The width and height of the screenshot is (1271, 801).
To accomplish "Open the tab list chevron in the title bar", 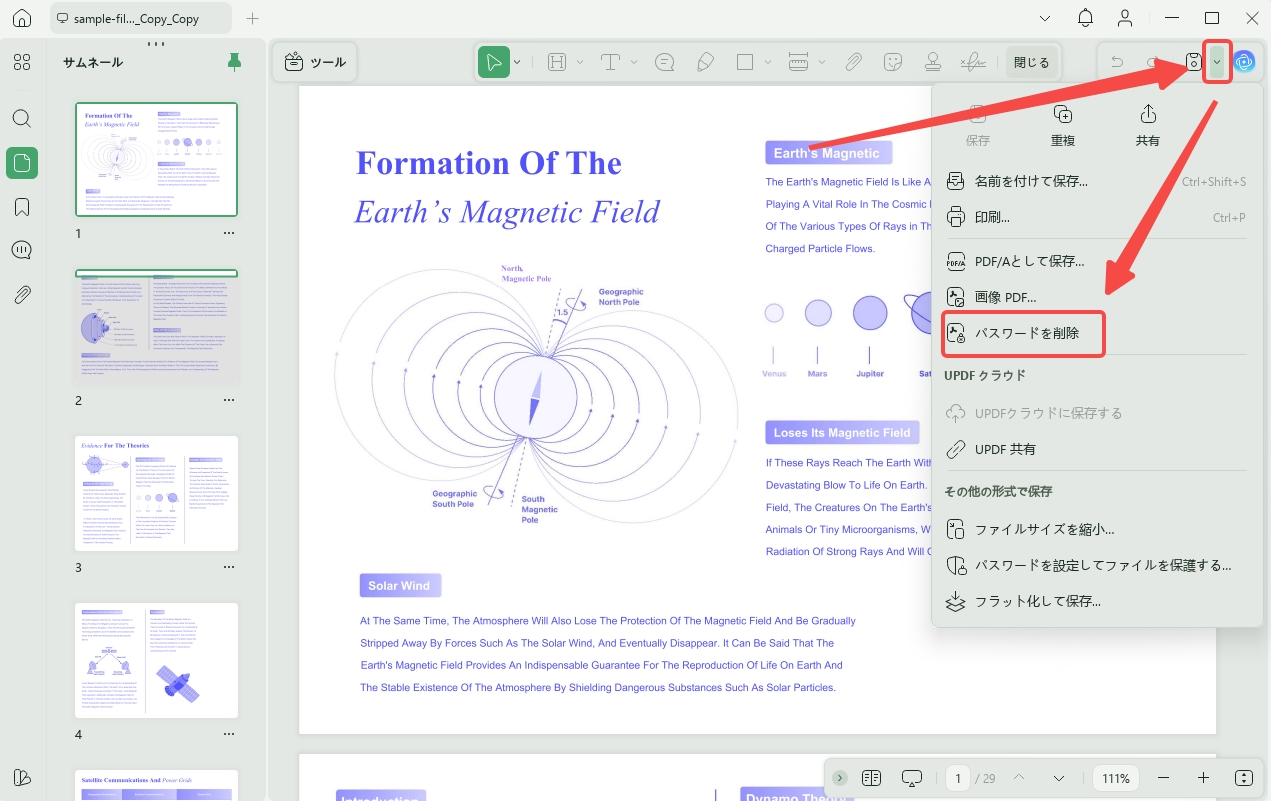I will coord(1045,18).
